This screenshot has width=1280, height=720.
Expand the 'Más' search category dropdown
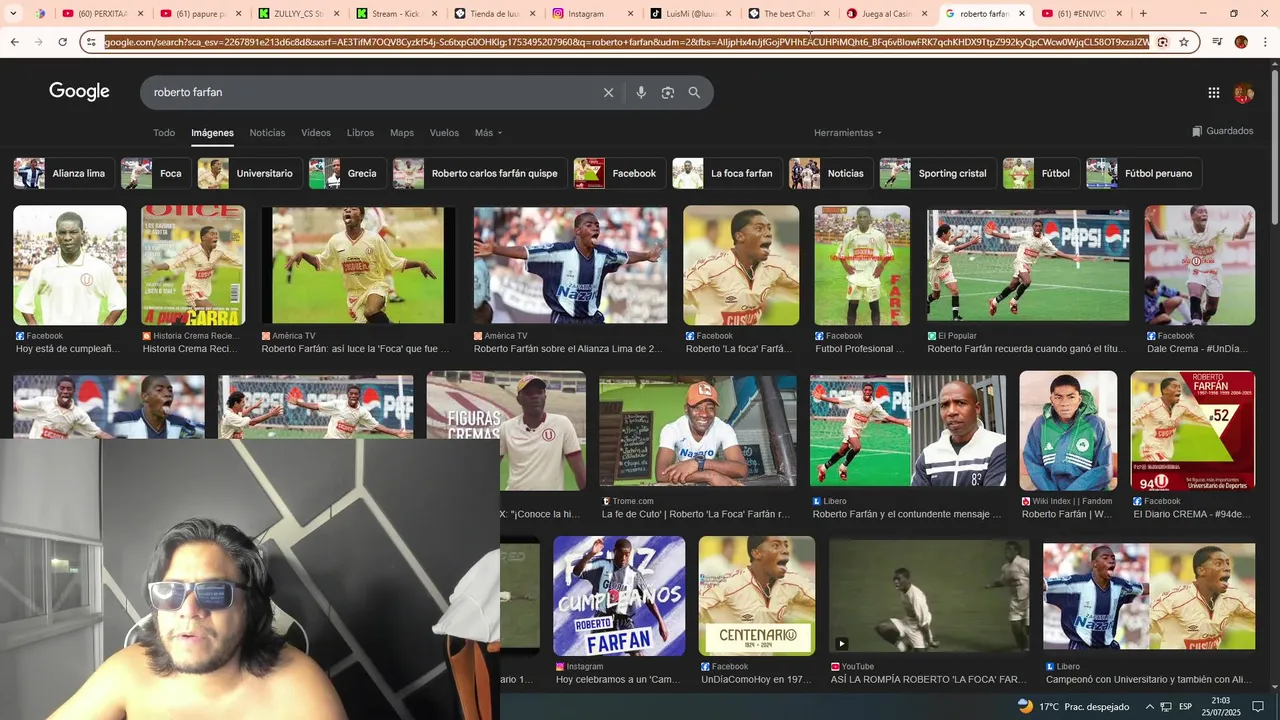click(x=488, y=133)
